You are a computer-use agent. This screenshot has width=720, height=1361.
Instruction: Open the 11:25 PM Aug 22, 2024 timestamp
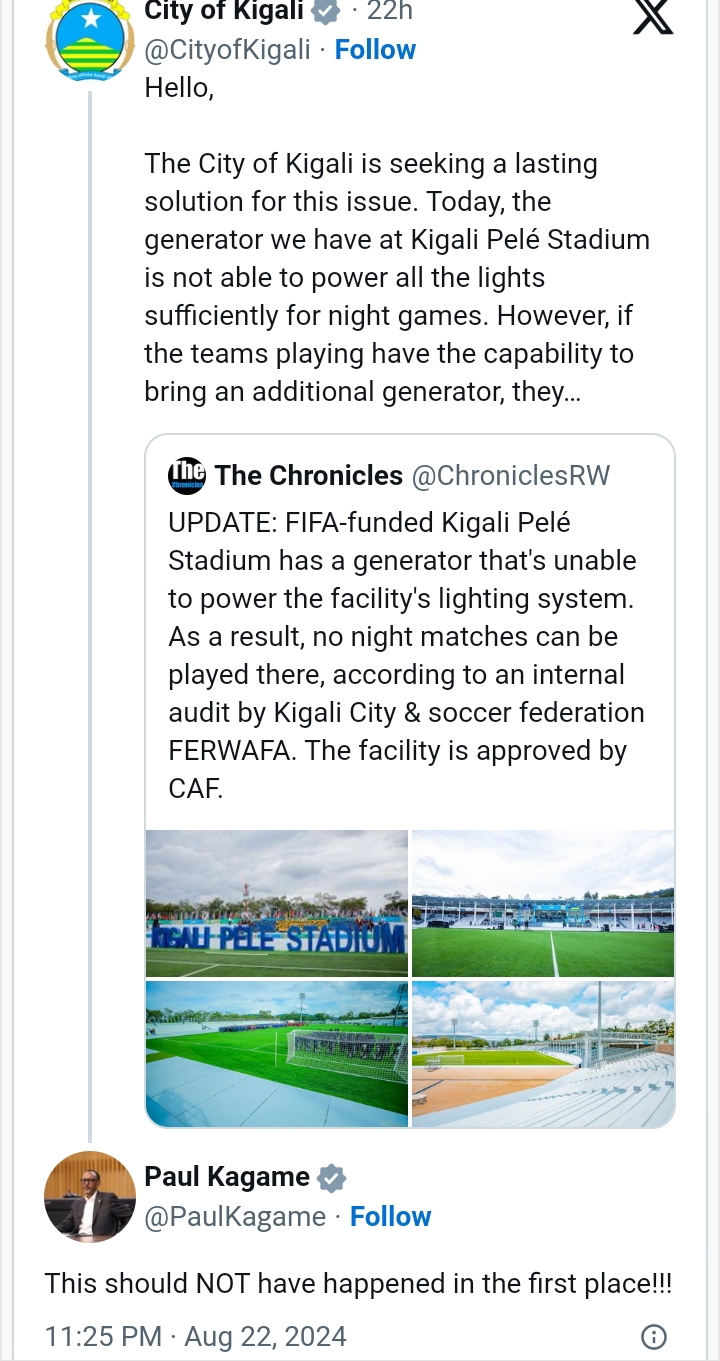point(196,1337)
